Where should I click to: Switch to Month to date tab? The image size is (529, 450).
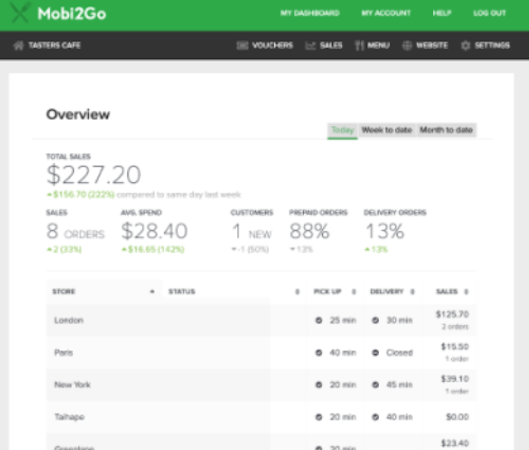point(446,130)
